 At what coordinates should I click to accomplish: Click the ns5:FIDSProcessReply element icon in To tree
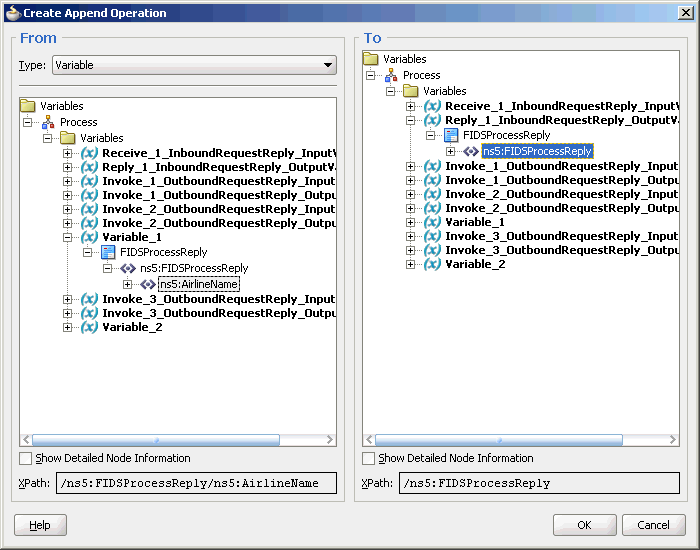pyautogui.click(x=471, y=151)
